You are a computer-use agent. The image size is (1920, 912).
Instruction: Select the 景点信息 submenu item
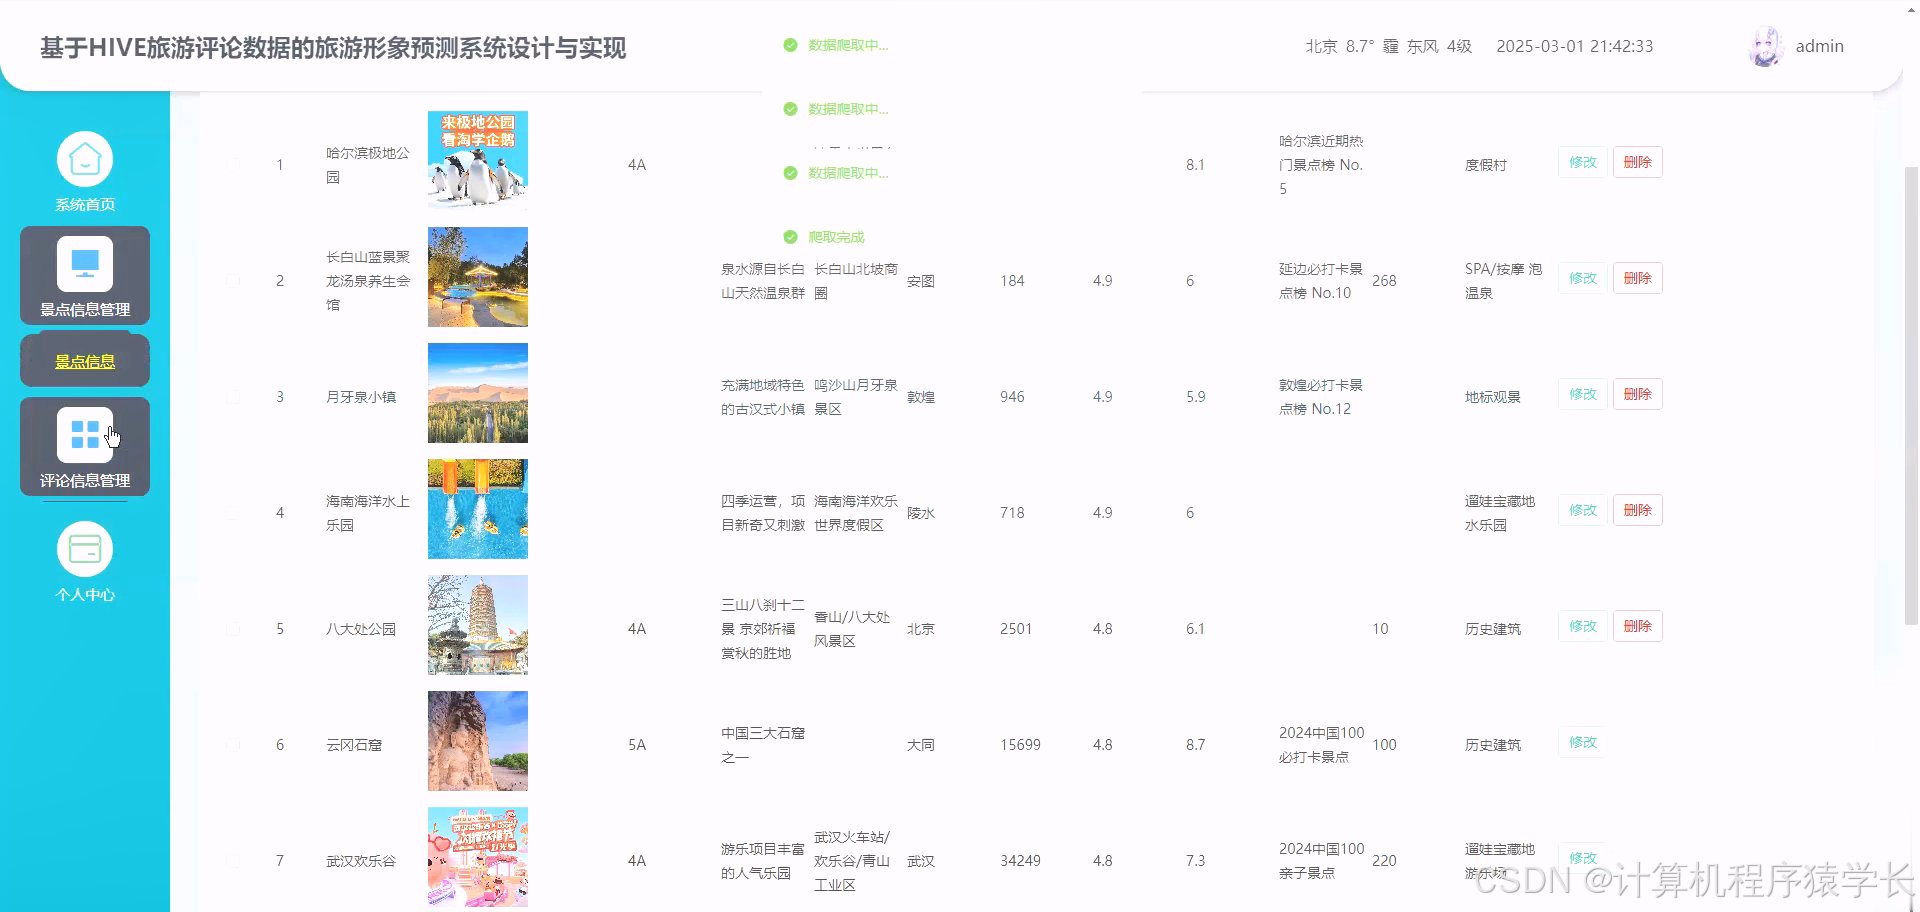click(x=84, y=360)
